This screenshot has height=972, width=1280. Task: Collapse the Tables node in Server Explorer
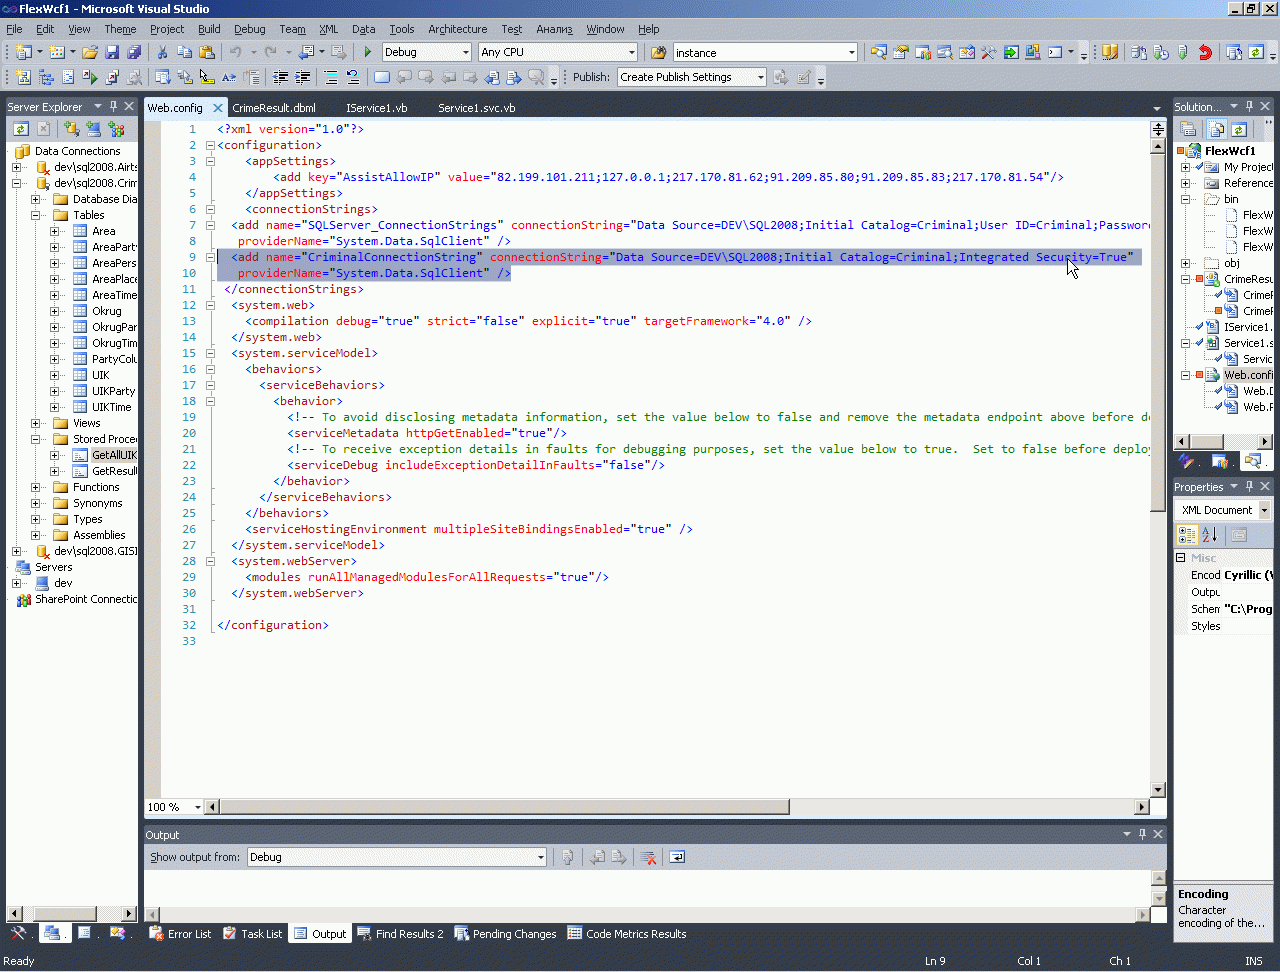click(35, 215)
